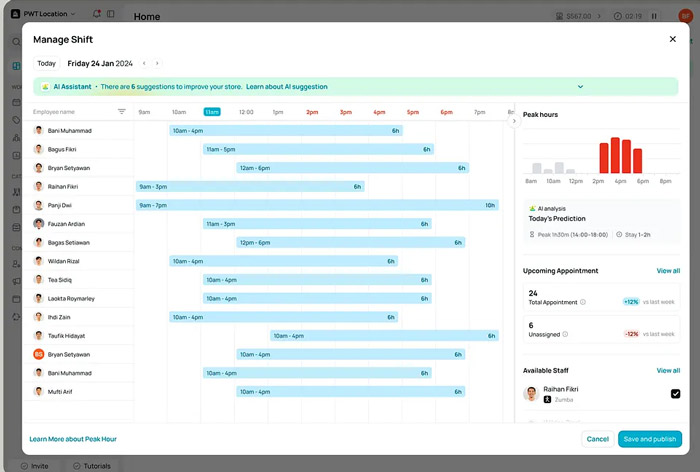Click the Today button
700x472 pixels.
click(47, 63)
